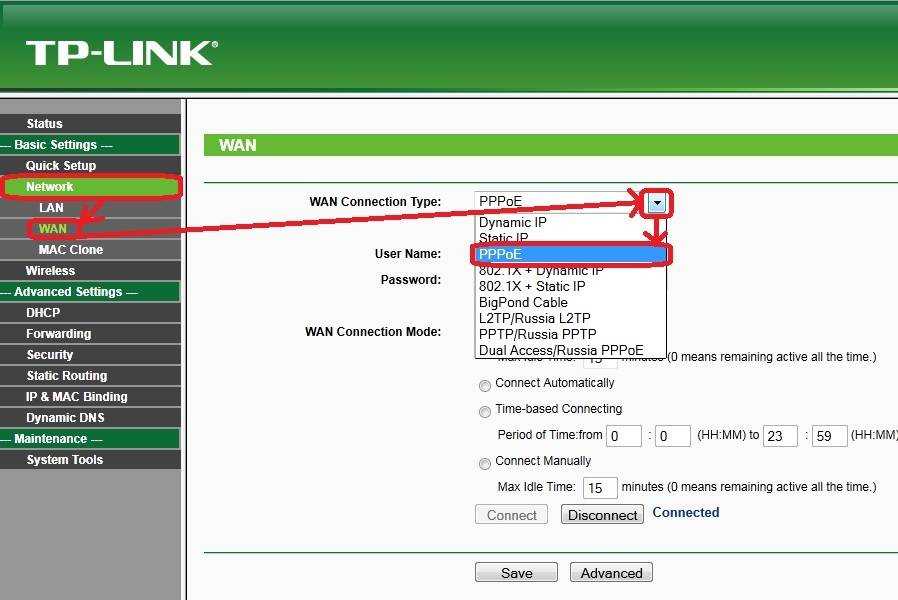Image resolution: width=898 pixels, height=600 pixels.
Task: Open the MAC Clone page
Action: (70, 250)
